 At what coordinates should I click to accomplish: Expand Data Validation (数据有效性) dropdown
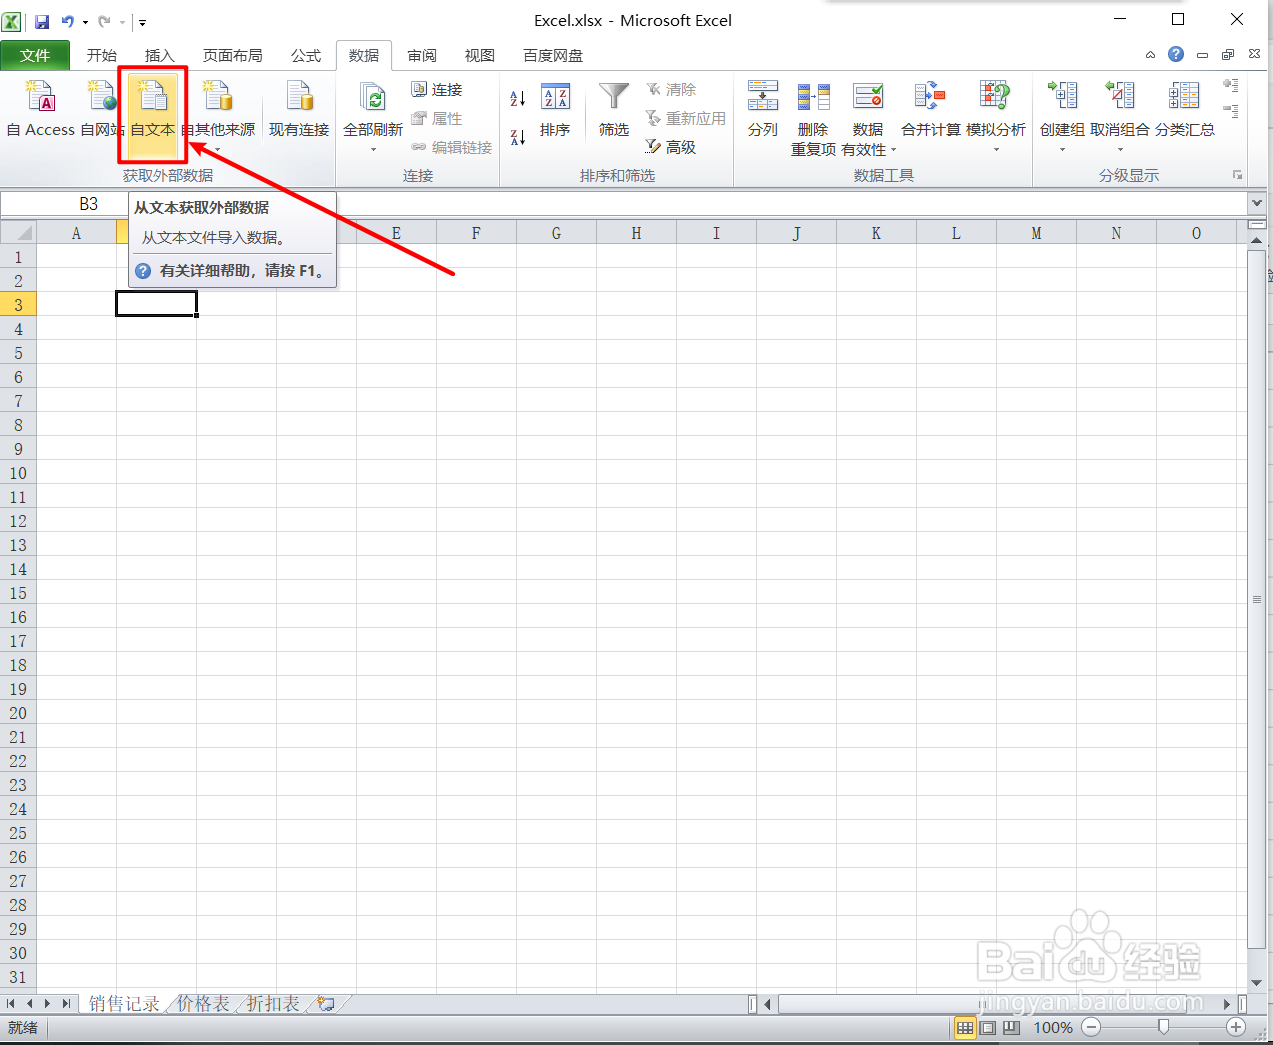893,150
